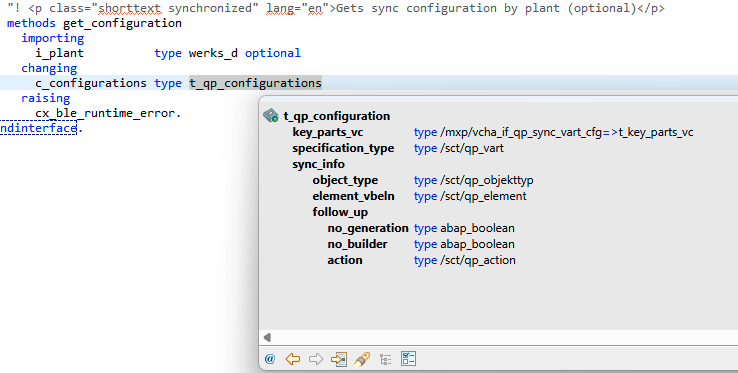Select the no_builder component
The image size is (738, 373).
click(x=357, y=244)
